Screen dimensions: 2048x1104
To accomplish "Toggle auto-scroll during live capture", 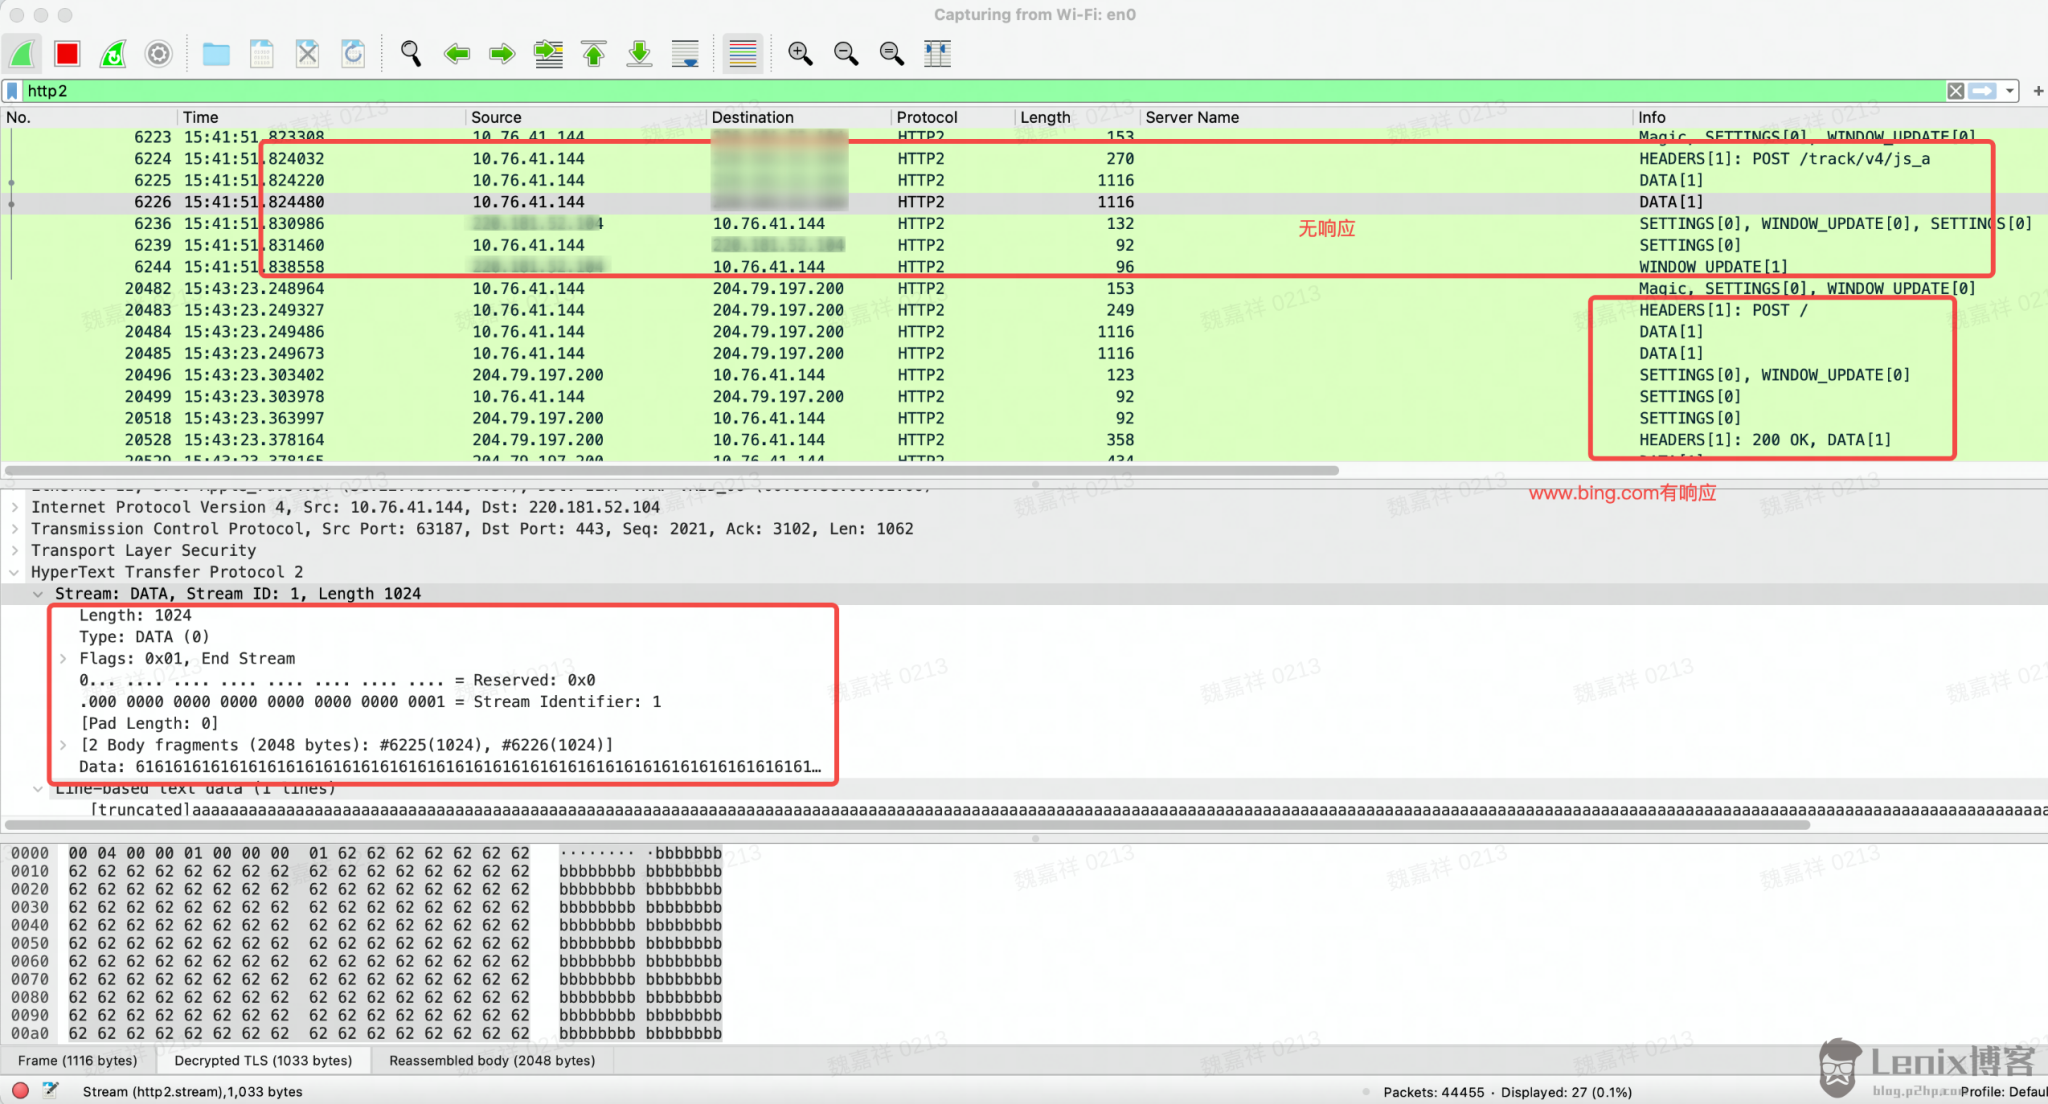I will (685, 54).
